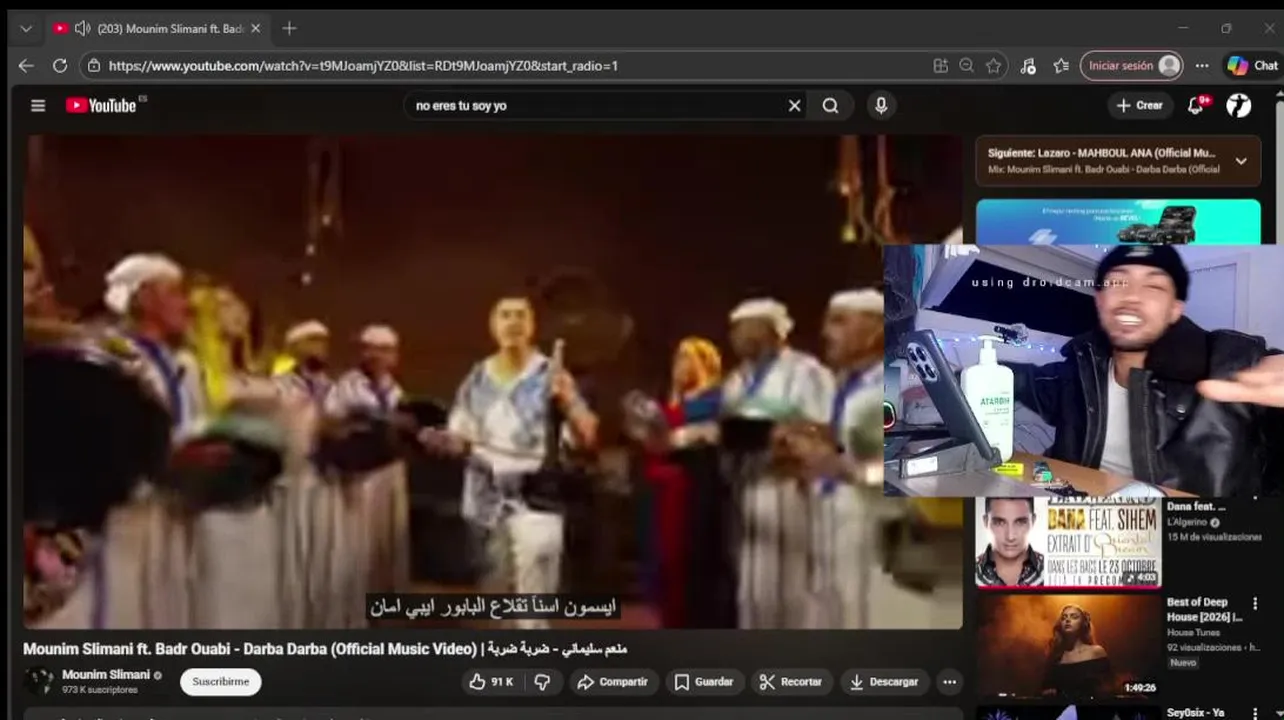This screenshot has height=720, width=1284.
Task: Open options for the Best of Deep House video
Action: tap(1255, 603)
